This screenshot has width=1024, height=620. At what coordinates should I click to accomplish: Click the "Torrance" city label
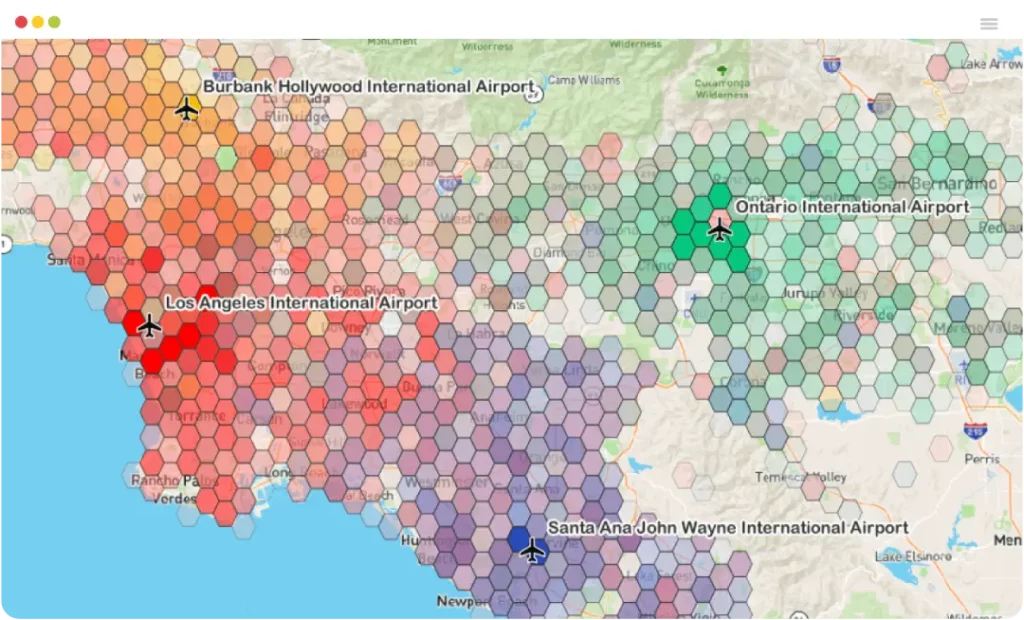(197, 416)
